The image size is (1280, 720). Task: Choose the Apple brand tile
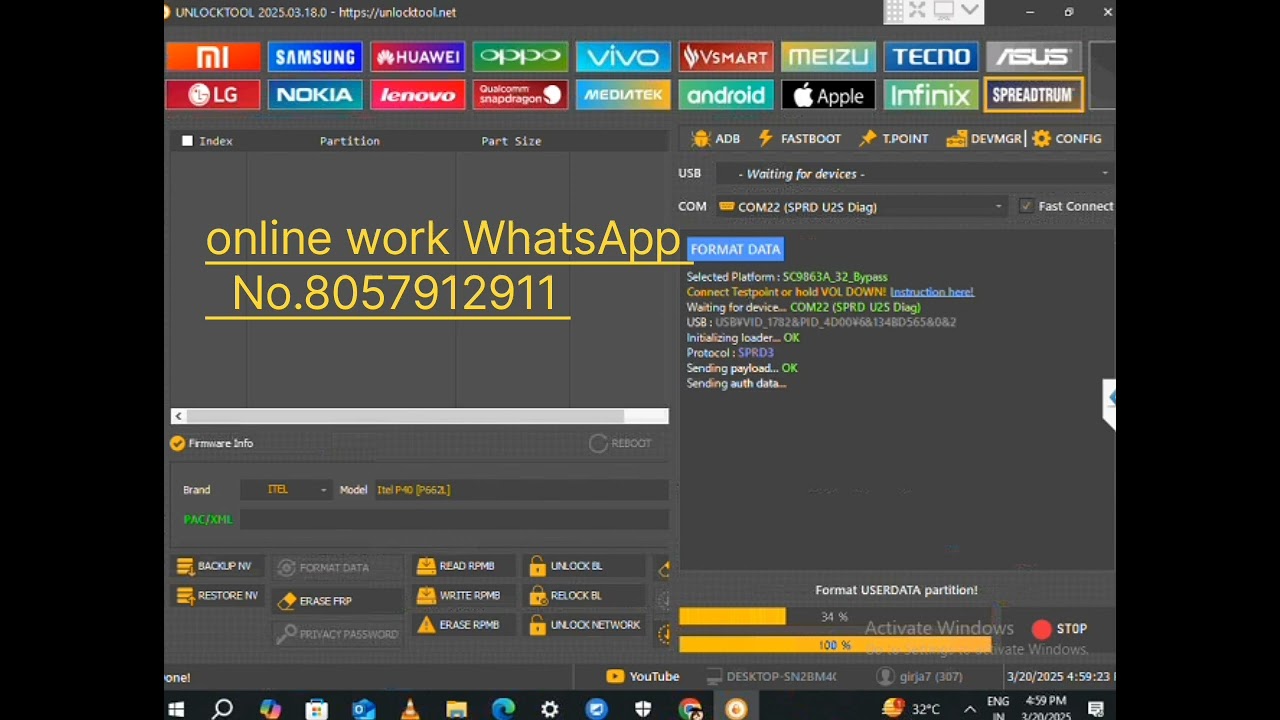(x=827, y=95)
